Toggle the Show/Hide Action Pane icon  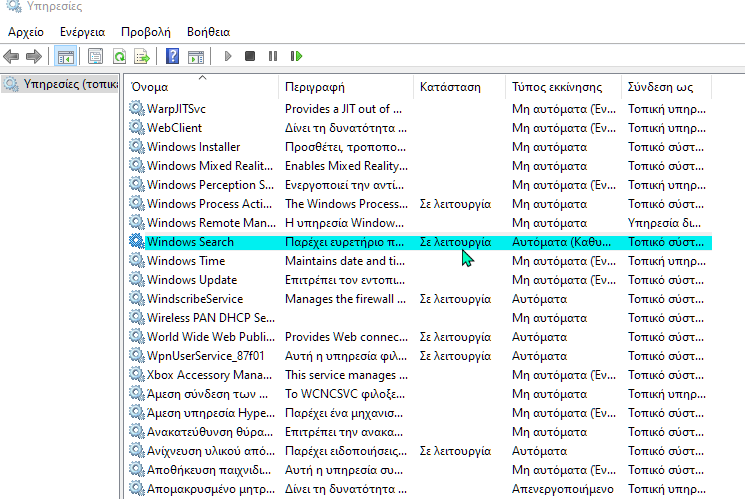coord(196,57)
